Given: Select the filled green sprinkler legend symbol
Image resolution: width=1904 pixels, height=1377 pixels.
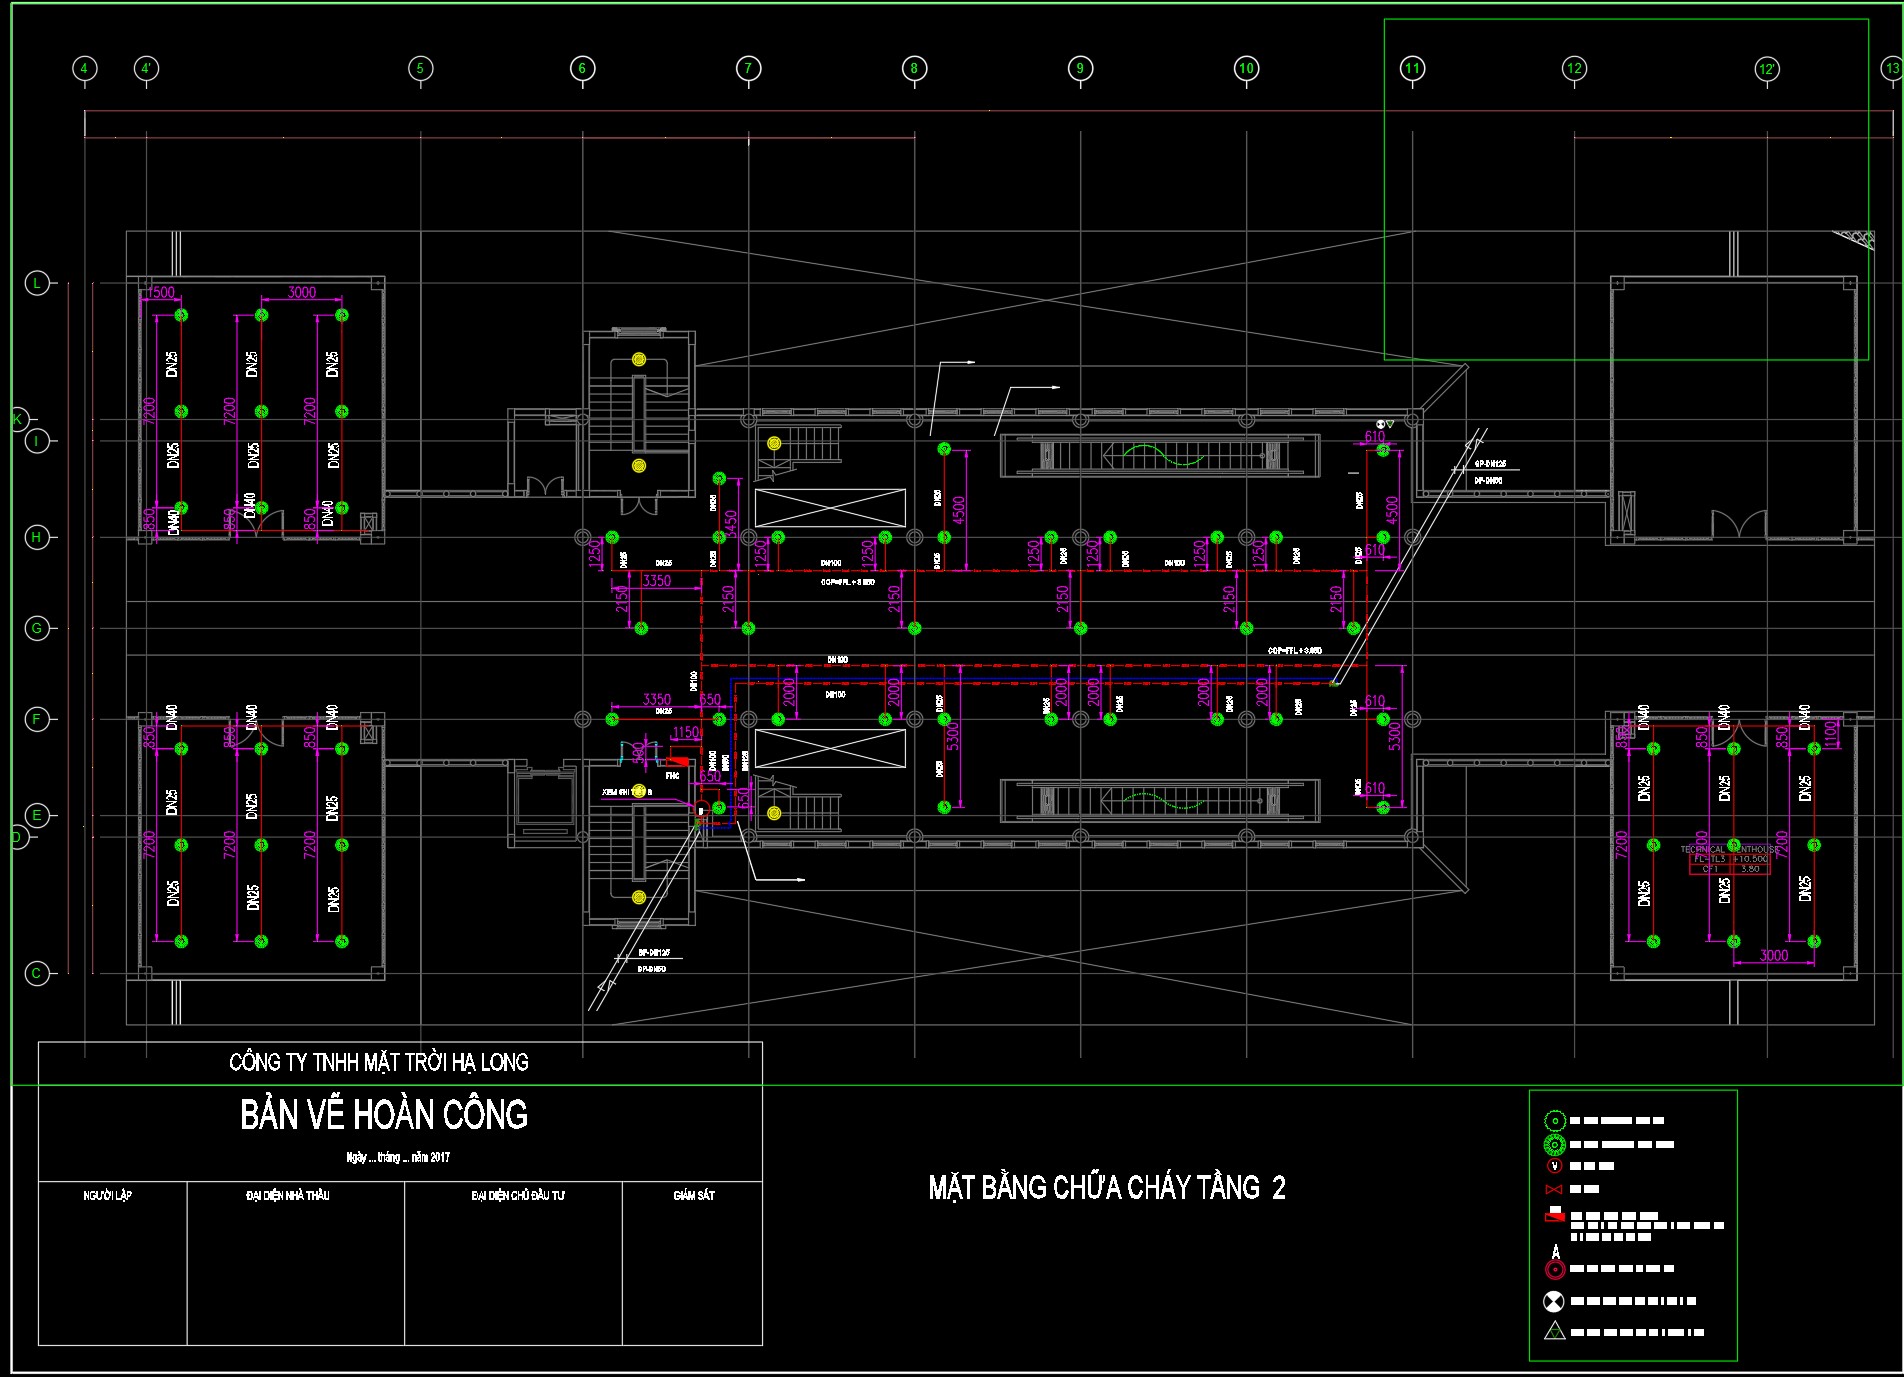Looking at the screenshot, I should 1554,1145.
